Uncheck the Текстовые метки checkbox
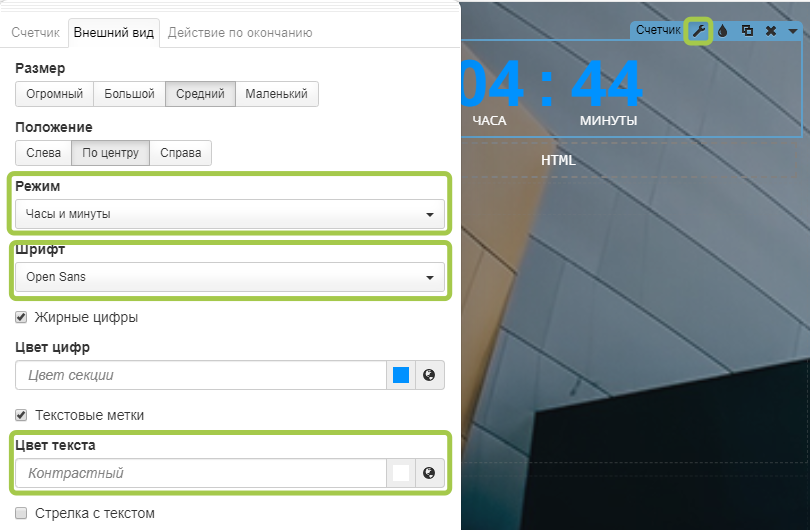Screen dimensions: 810x530 click(22, 414)
